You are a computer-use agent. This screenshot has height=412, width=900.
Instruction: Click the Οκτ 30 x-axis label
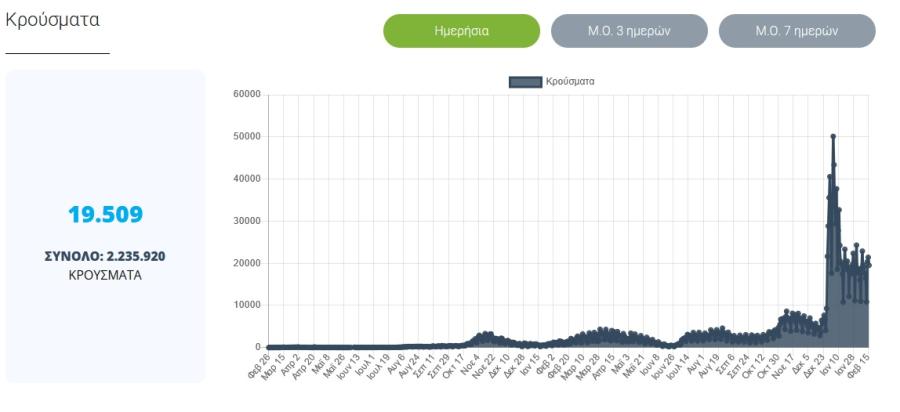(769, 365)
